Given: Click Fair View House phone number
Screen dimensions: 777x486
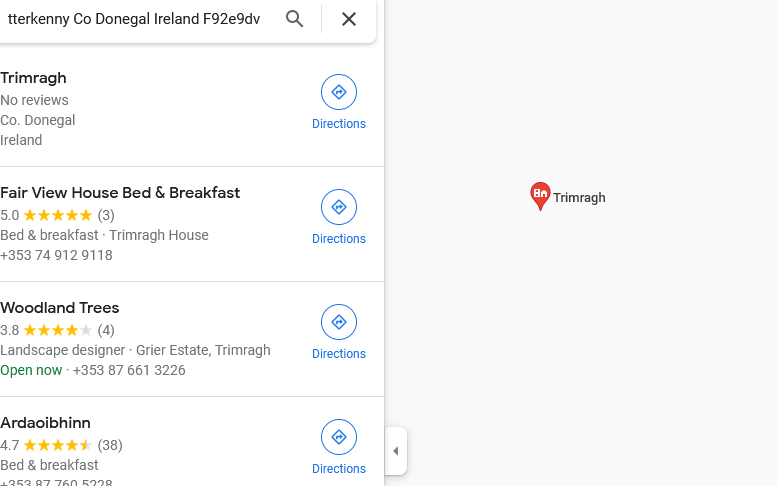Looking at the screenshot, I should (56, 255).
